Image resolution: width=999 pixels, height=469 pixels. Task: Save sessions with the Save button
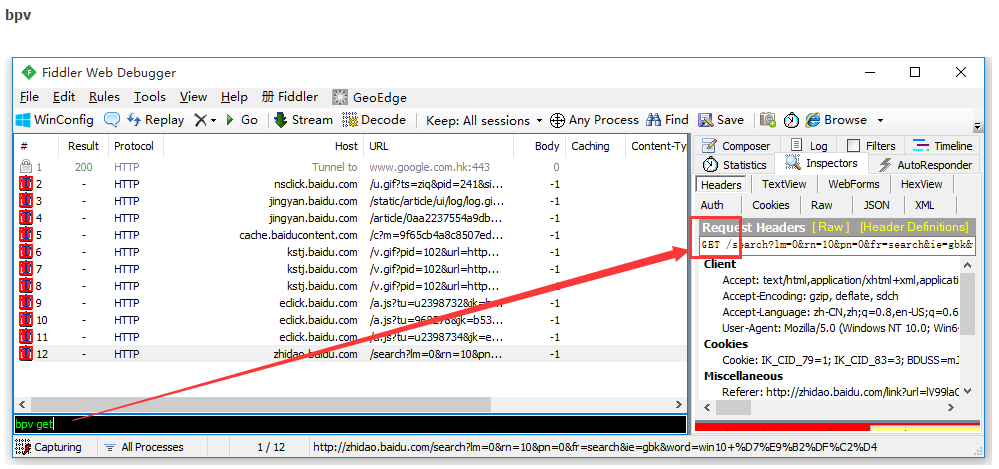pyautogui.click(x=721, y=120)
